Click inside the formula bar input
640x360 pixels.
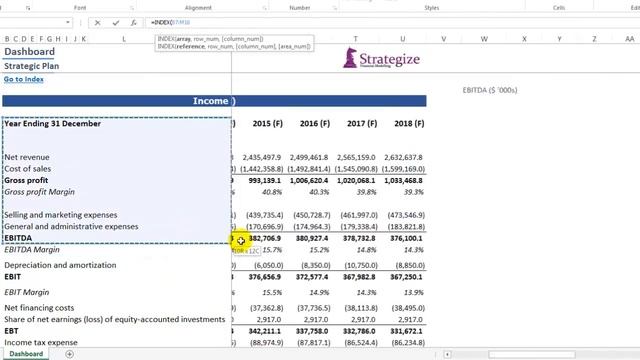pyautogui.click(x=392, y=23)
